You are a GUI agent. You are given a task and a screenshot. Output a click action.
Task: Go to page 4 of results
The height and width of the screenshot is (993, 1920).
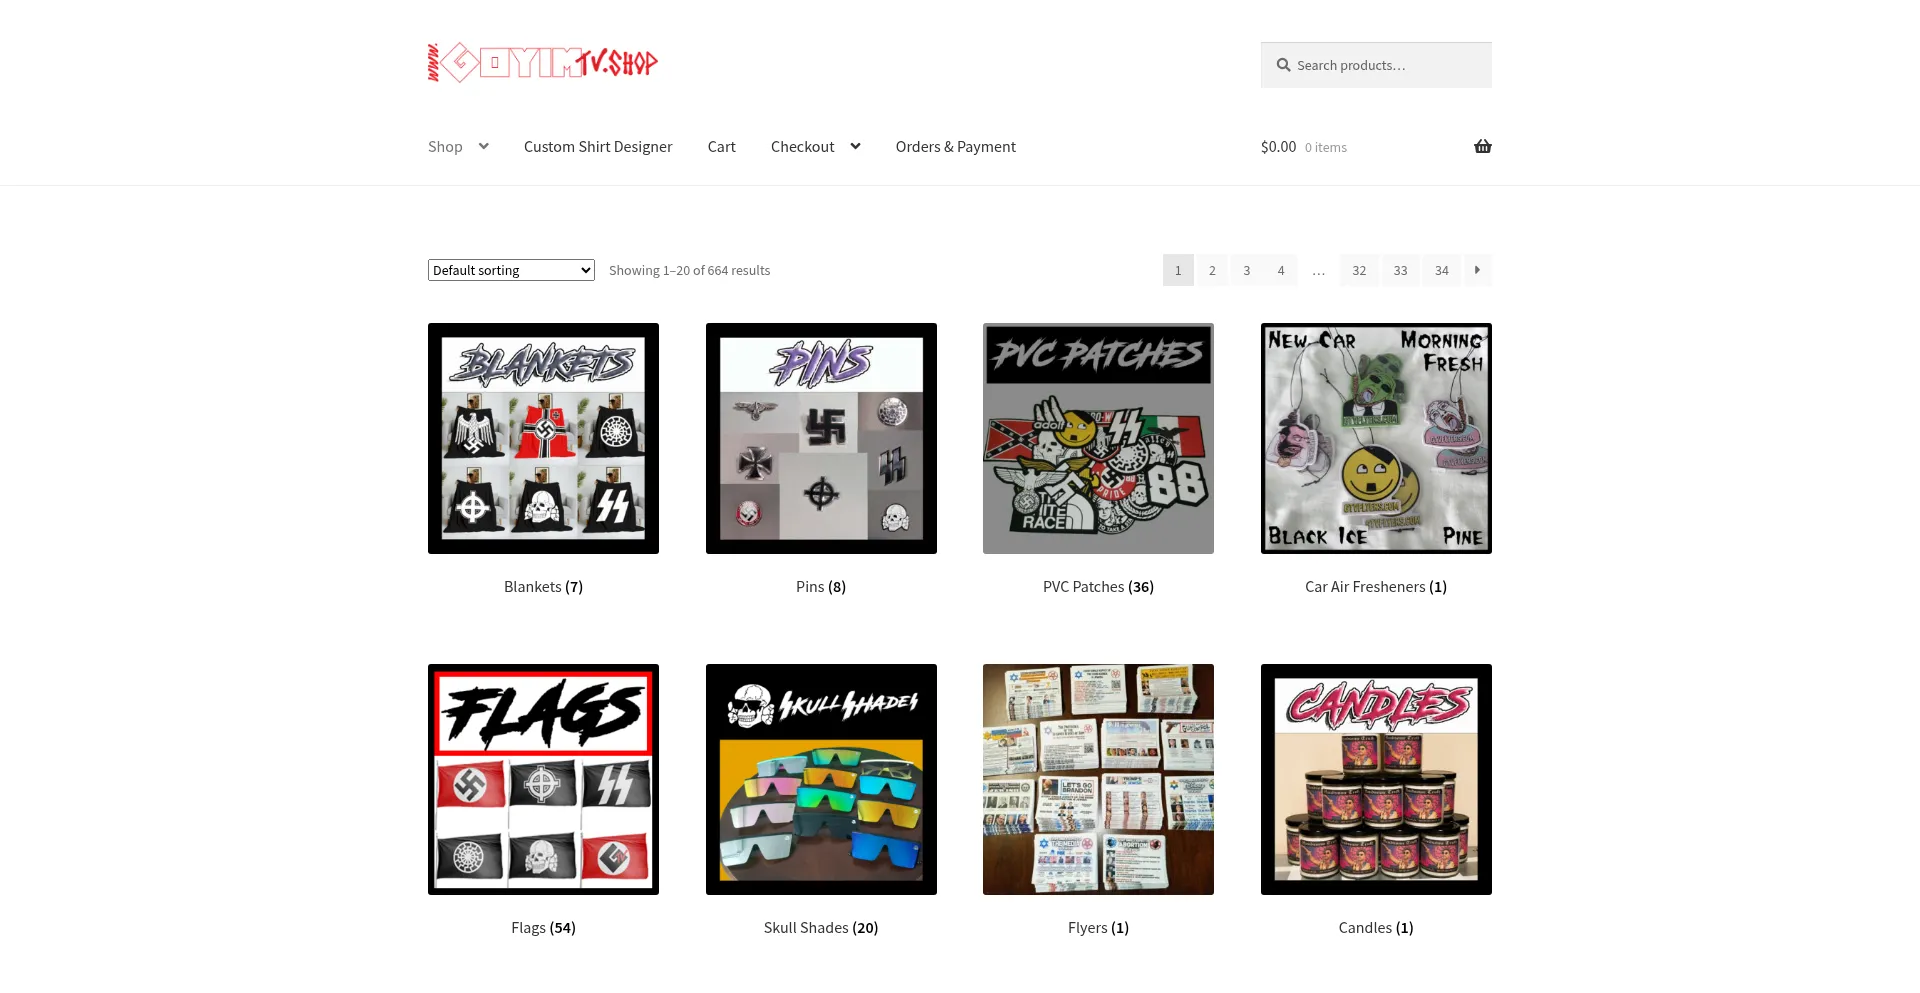pyautogui.click(x=1281, y=270)
